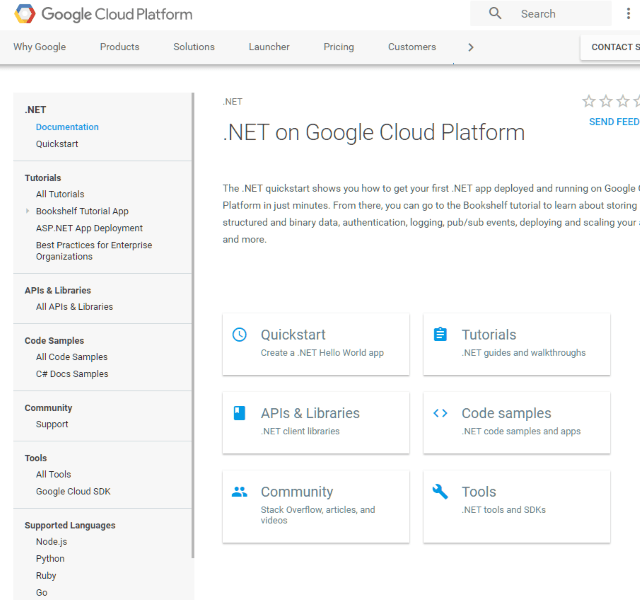The image size is (640, 600).
Task: Open Support under Community
Action: 52,424
